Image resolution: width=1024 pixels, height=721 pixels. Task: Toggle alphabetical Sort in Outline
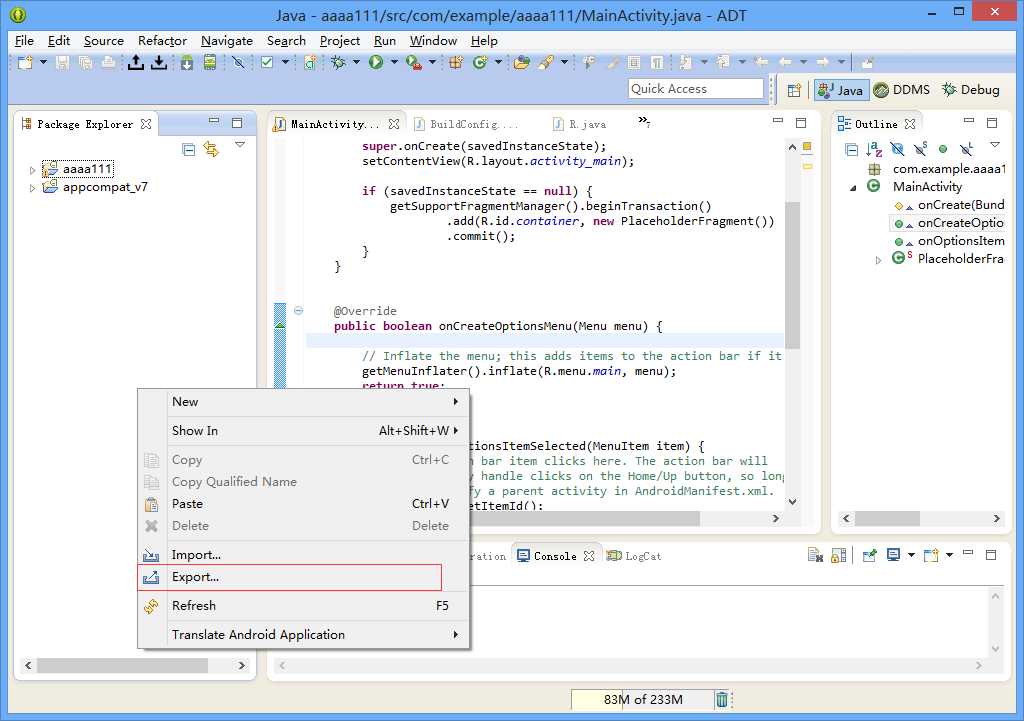point(874,150)
